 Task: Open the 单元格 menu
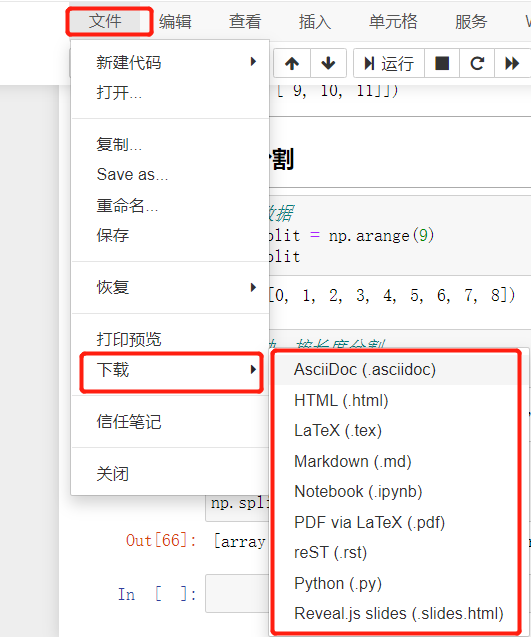393,21
